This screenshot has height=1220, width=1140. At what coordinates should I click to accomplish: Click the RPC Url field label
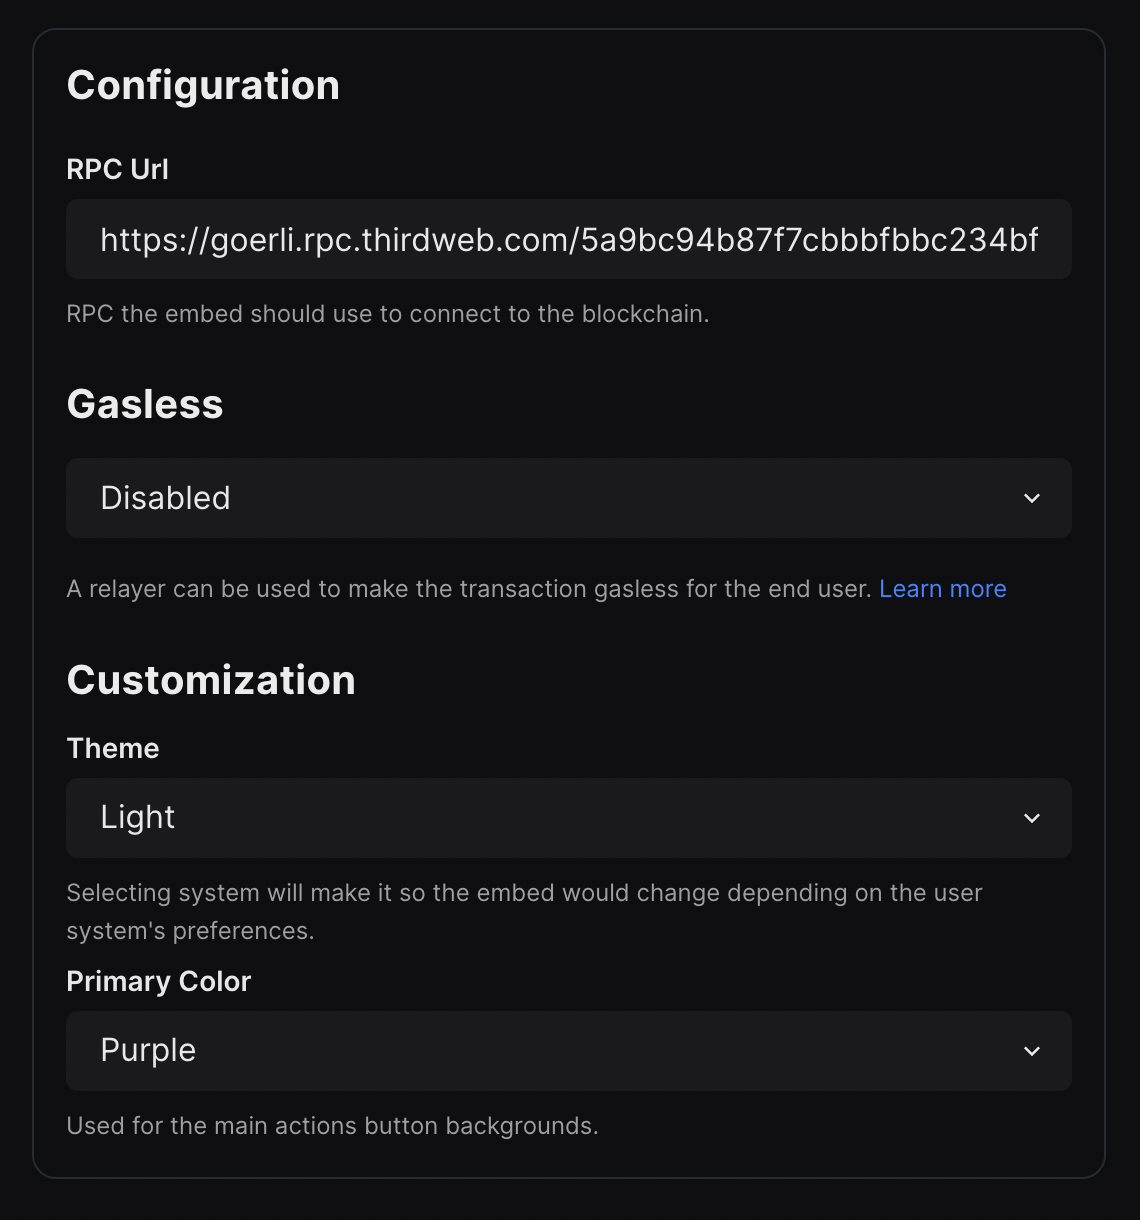coord(117,169)
